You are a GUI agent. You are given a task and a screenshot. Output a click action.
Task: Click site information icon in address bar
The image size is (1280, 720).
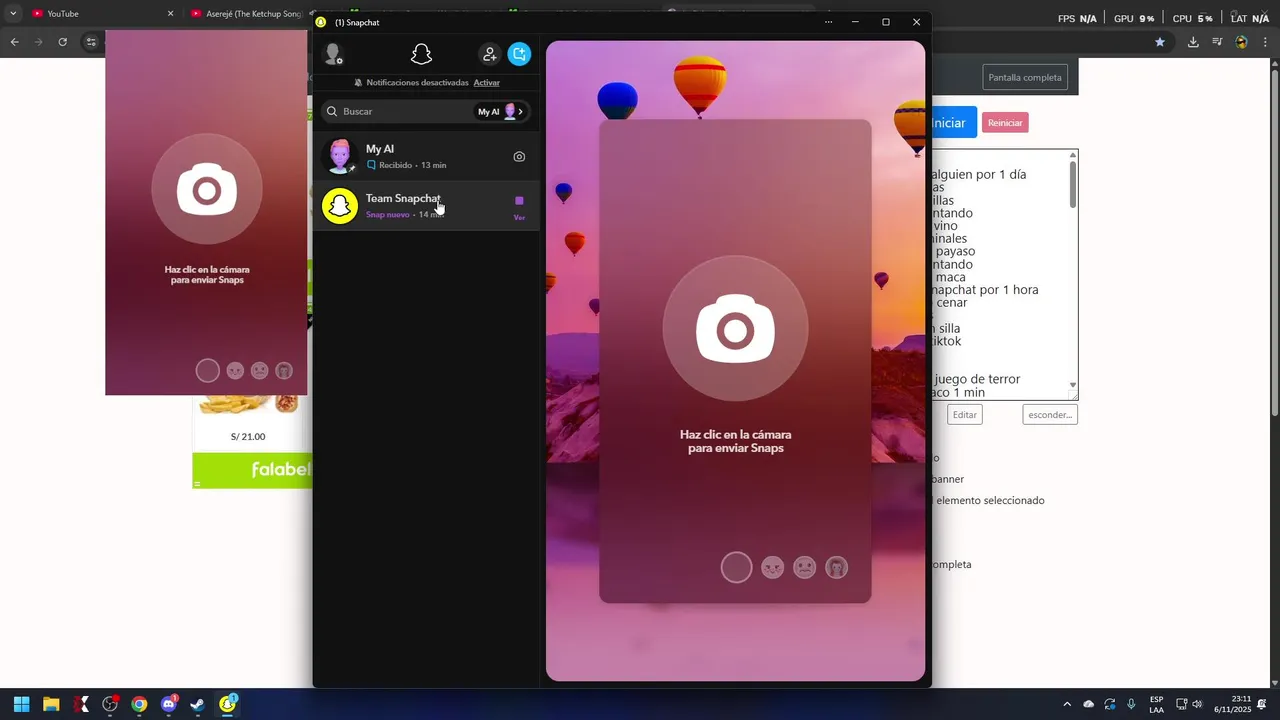pyautogui.click(x=91, y=42)
